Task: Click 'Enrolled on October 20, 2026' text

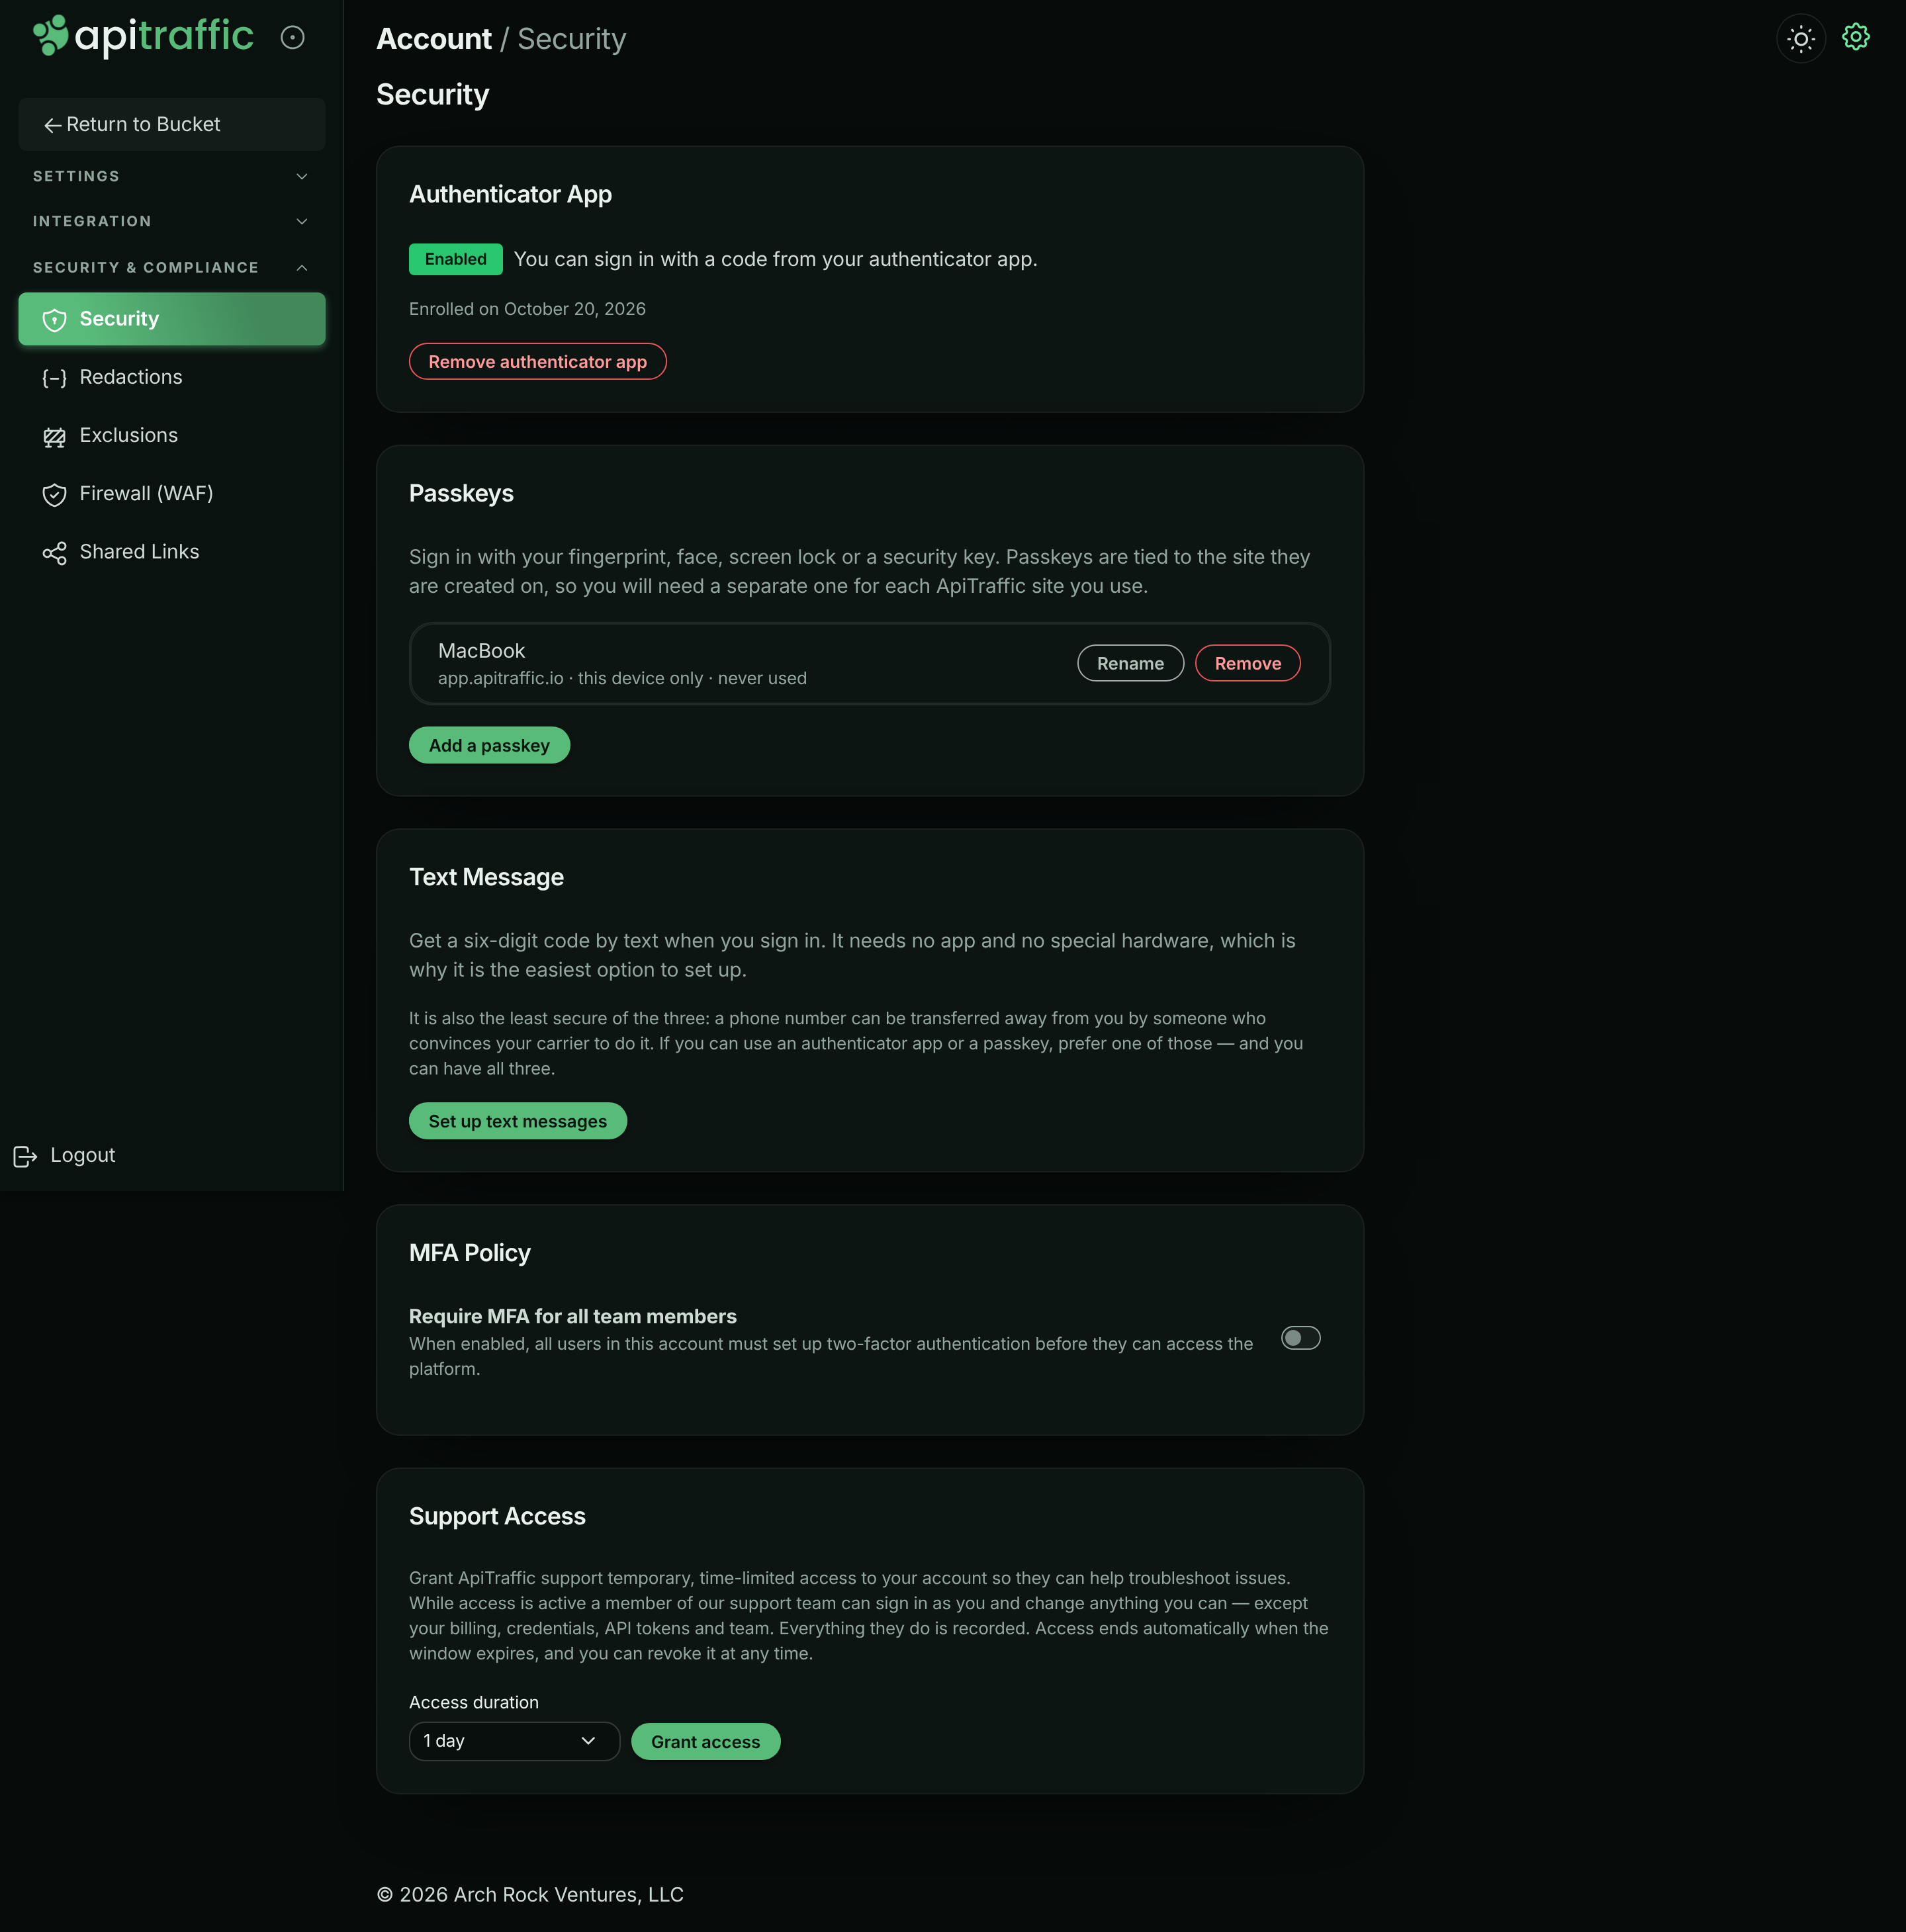Action: 527,309
